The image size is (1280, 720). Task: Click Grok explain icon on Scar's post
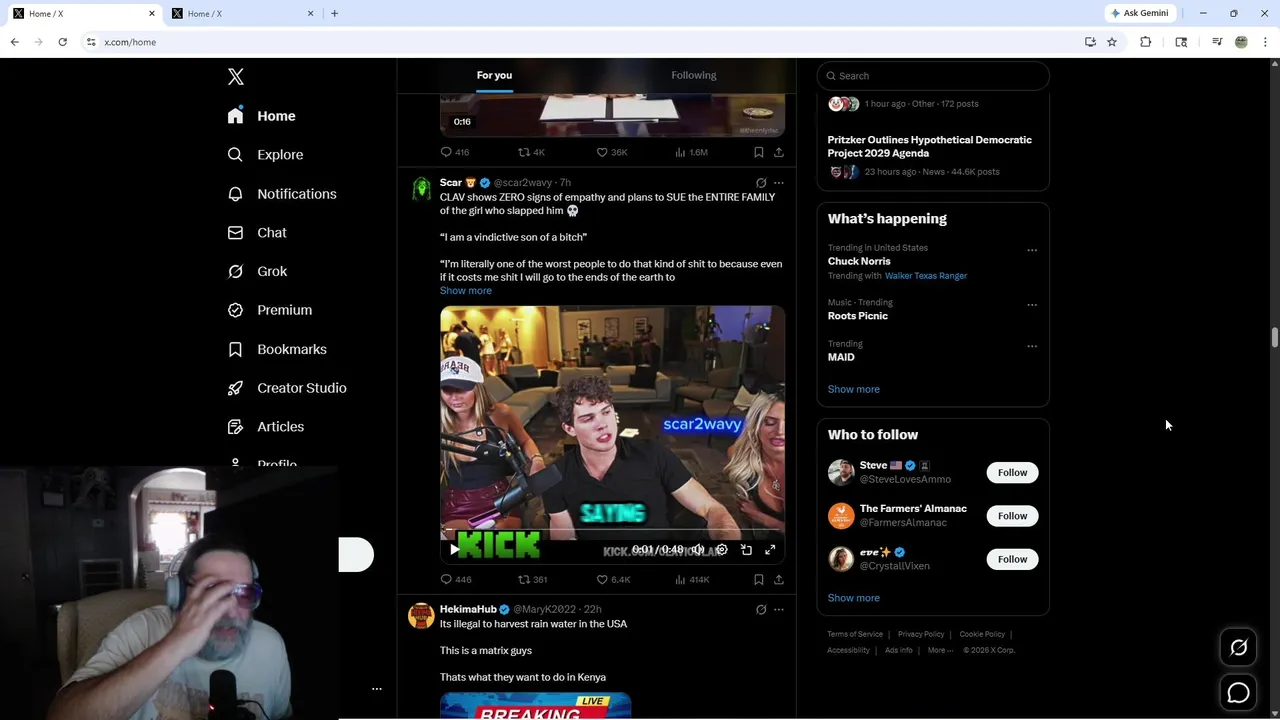[x=761, y=183]
